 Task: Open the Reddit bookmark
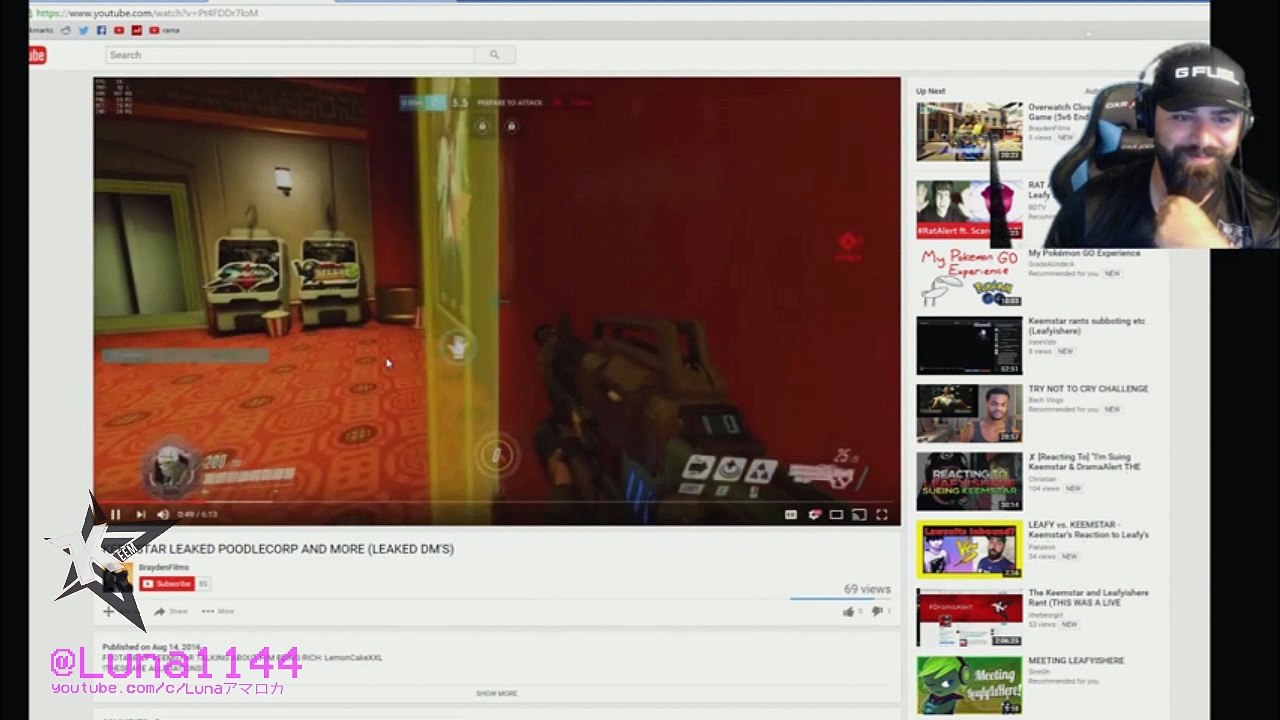[x=66, y=30]
